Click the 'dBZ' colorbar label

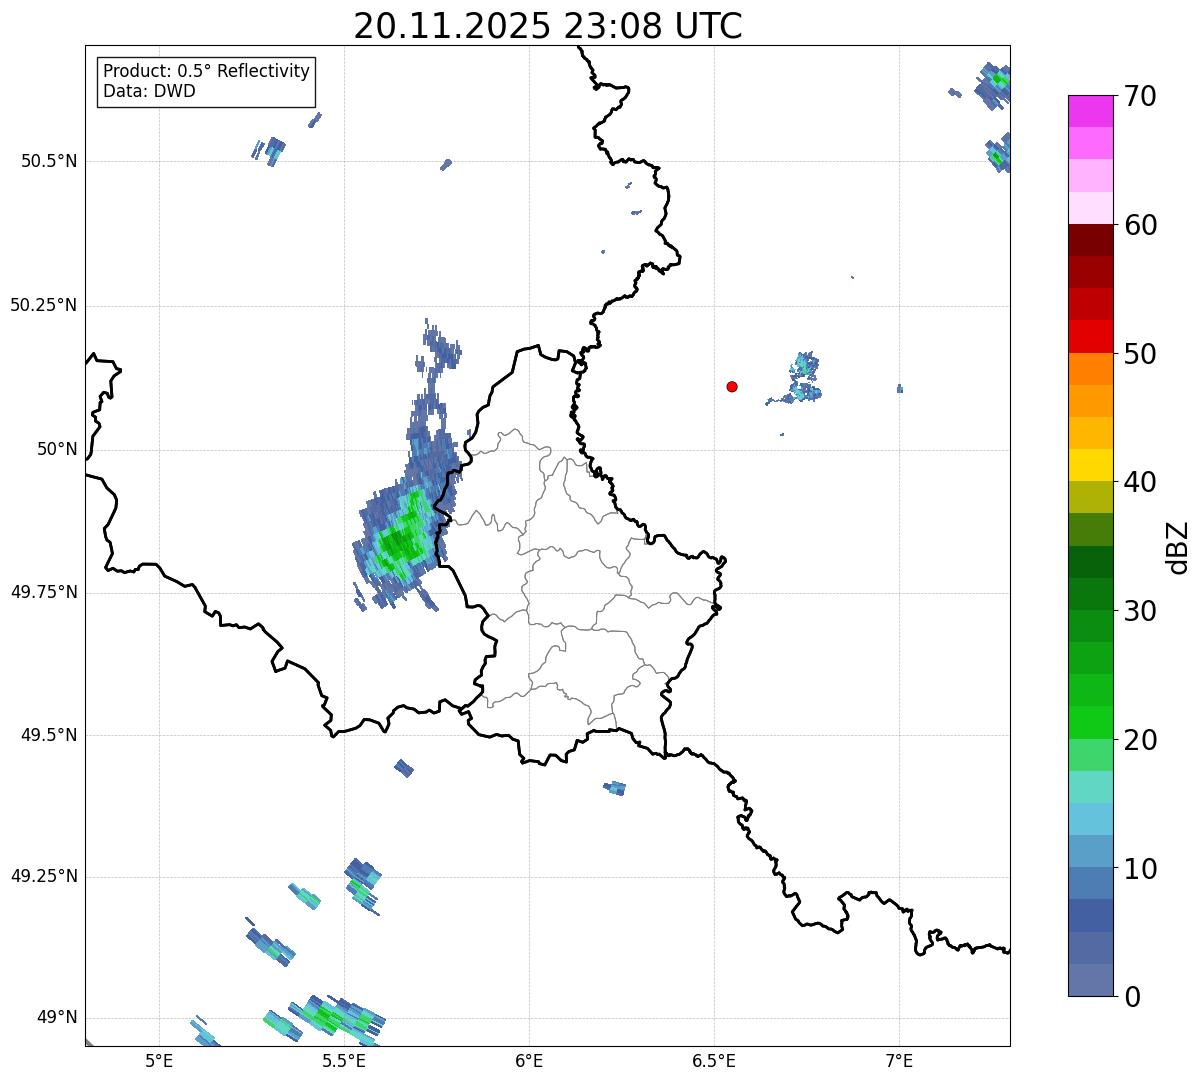click(1178, 546)
